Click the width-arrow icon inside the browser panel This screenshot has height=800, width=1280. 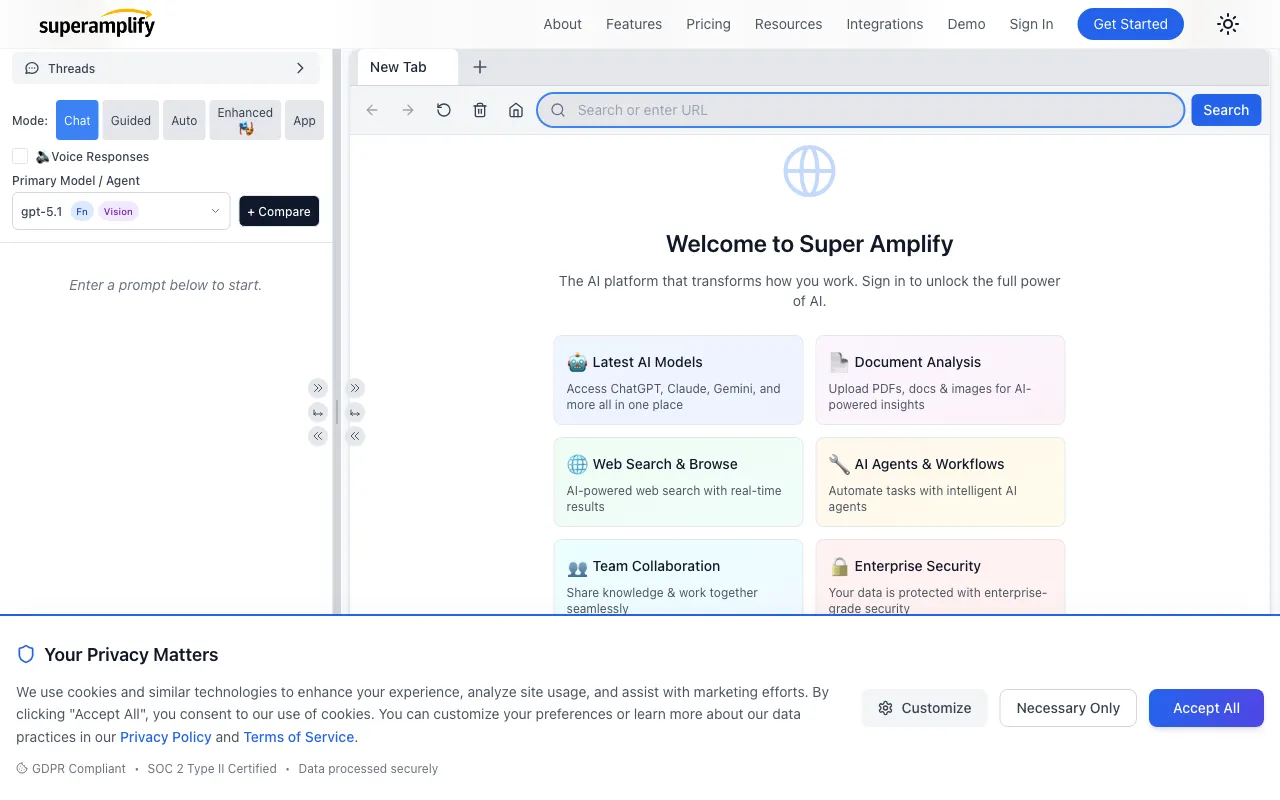tap(355, 412)
